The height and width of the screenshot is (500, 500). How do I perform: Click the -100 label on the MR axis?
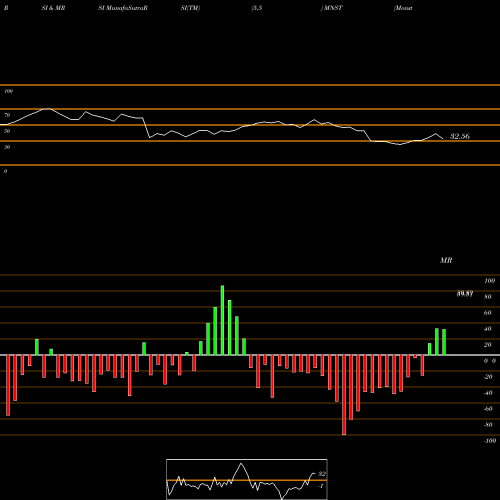pos(490,441)
